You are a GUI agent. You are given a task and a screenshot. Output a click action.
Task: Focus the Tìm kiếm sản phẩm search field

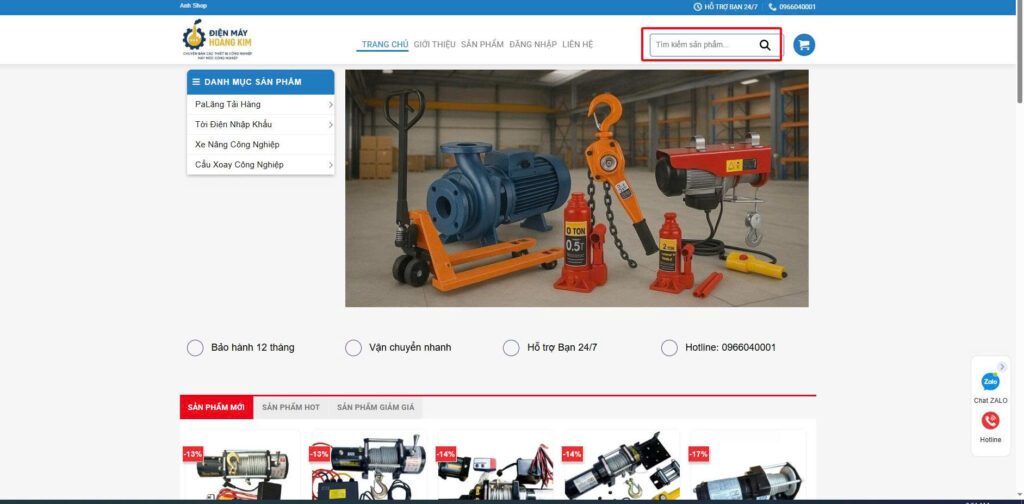(x=700, y=45)
